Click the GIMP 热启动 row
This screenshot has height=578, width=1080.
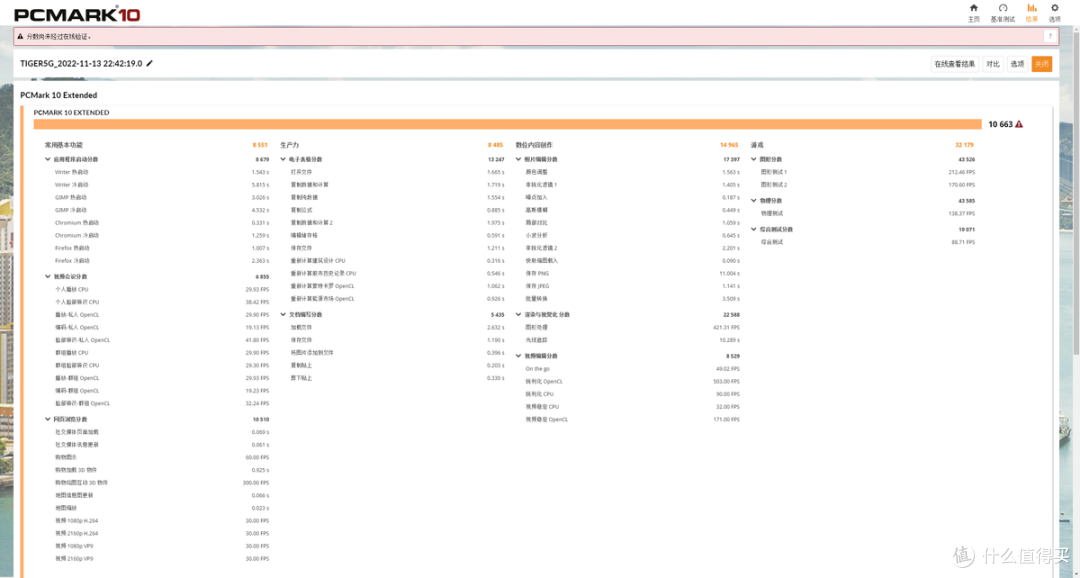(x=162, y=197)
